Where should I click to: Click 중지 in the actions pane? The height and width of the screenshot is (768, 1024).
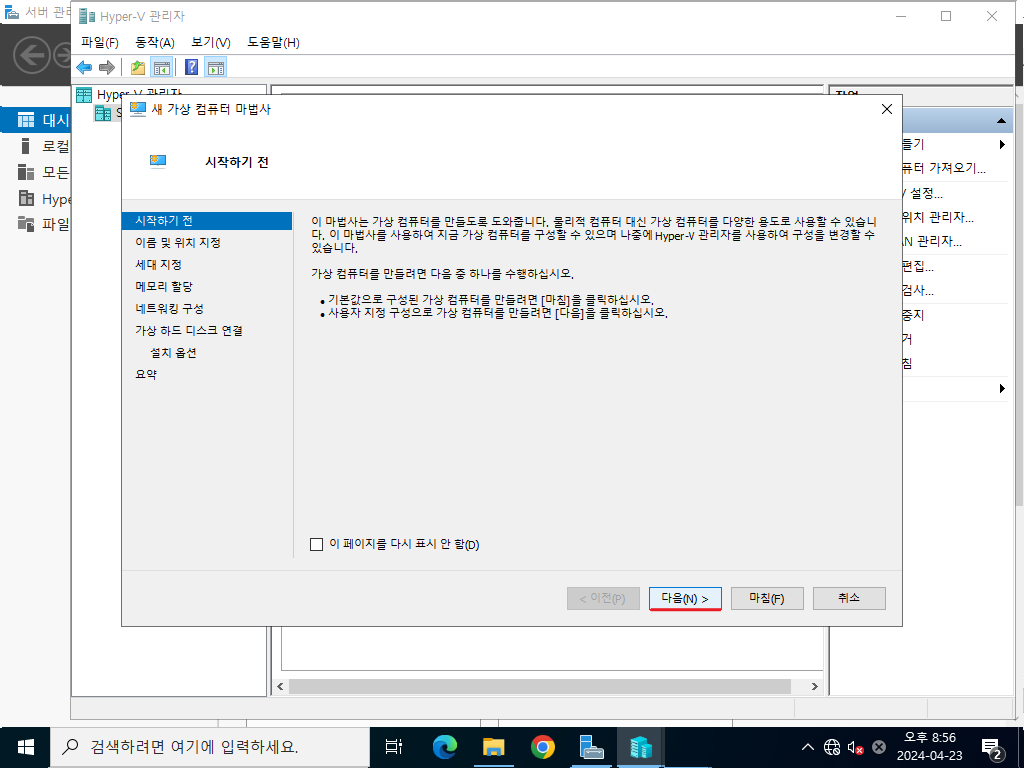tap(913, 315)
